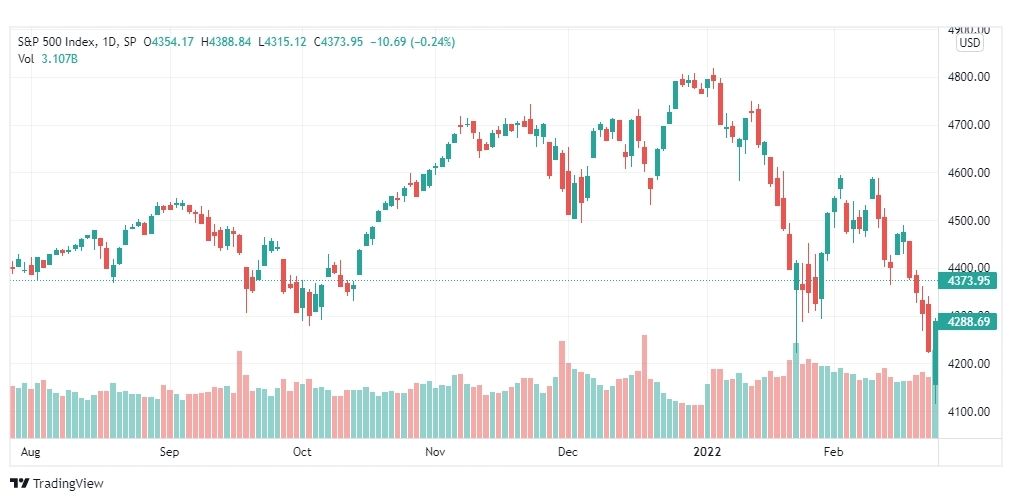This screenshot has height=501, width=1012.
Task: Select the Sep time axis label
Action: 169,452
